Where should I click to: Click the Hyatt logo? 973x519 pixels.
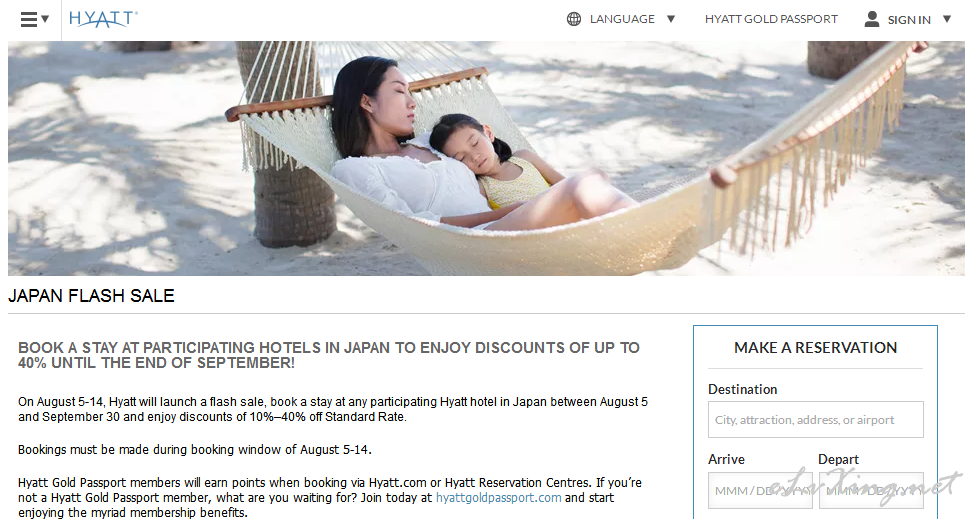tap(103, 19)
